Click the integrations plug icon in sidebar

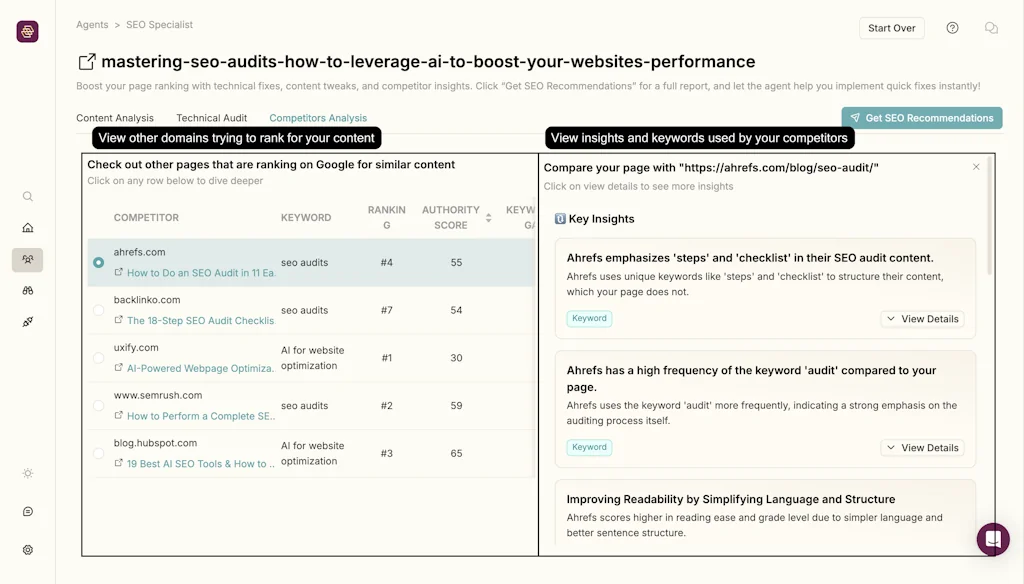coord(28,321)
